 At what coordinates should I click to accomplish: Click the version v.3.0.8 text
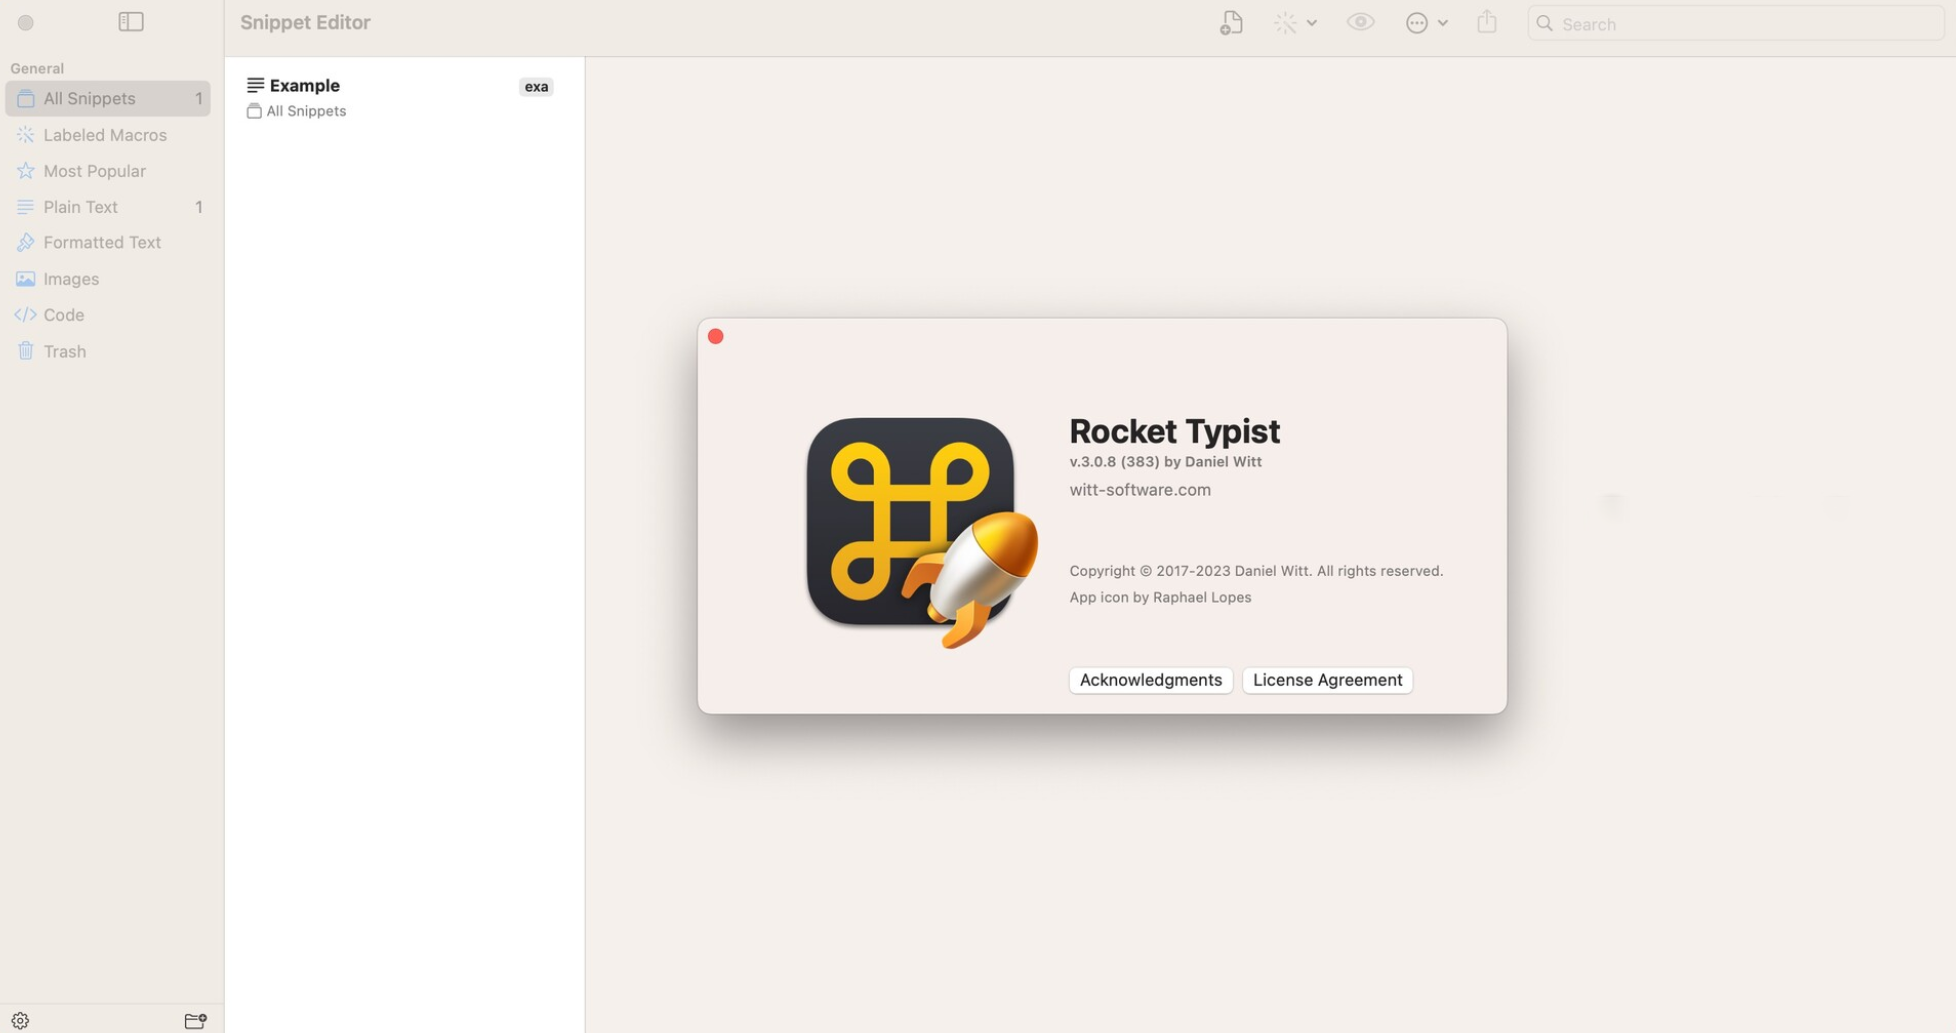pyautogui.click(x=1165, y=462)
